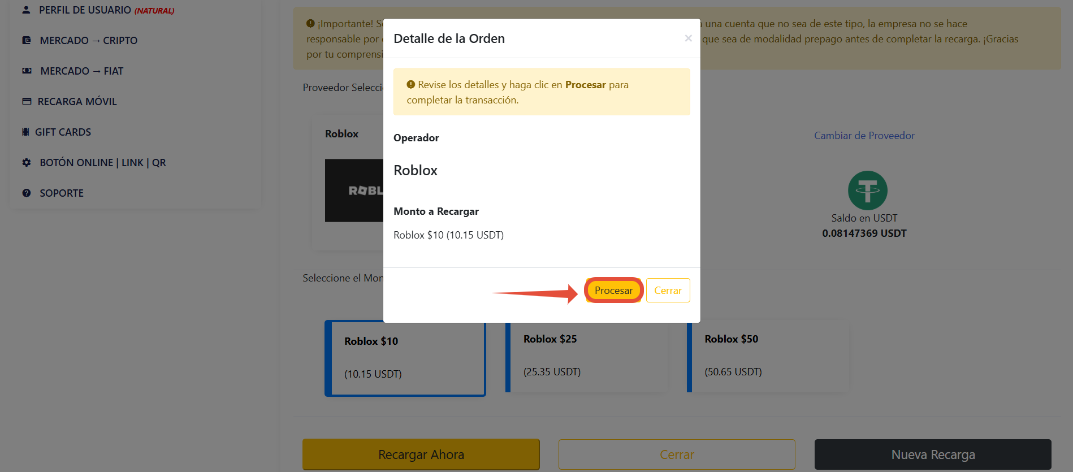Screen dimensions: 1073x472
Task: Click the Monto a Recargar label
Action: [x=436, y=211]
